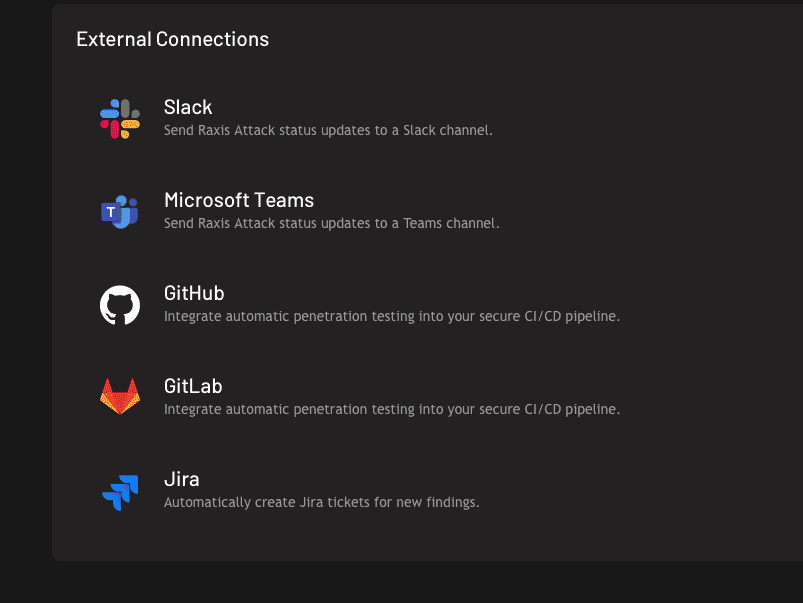The height and width of the screenshot is (603, 803).
Task: Click the description text under GitLab
Action: coord(392,409)
